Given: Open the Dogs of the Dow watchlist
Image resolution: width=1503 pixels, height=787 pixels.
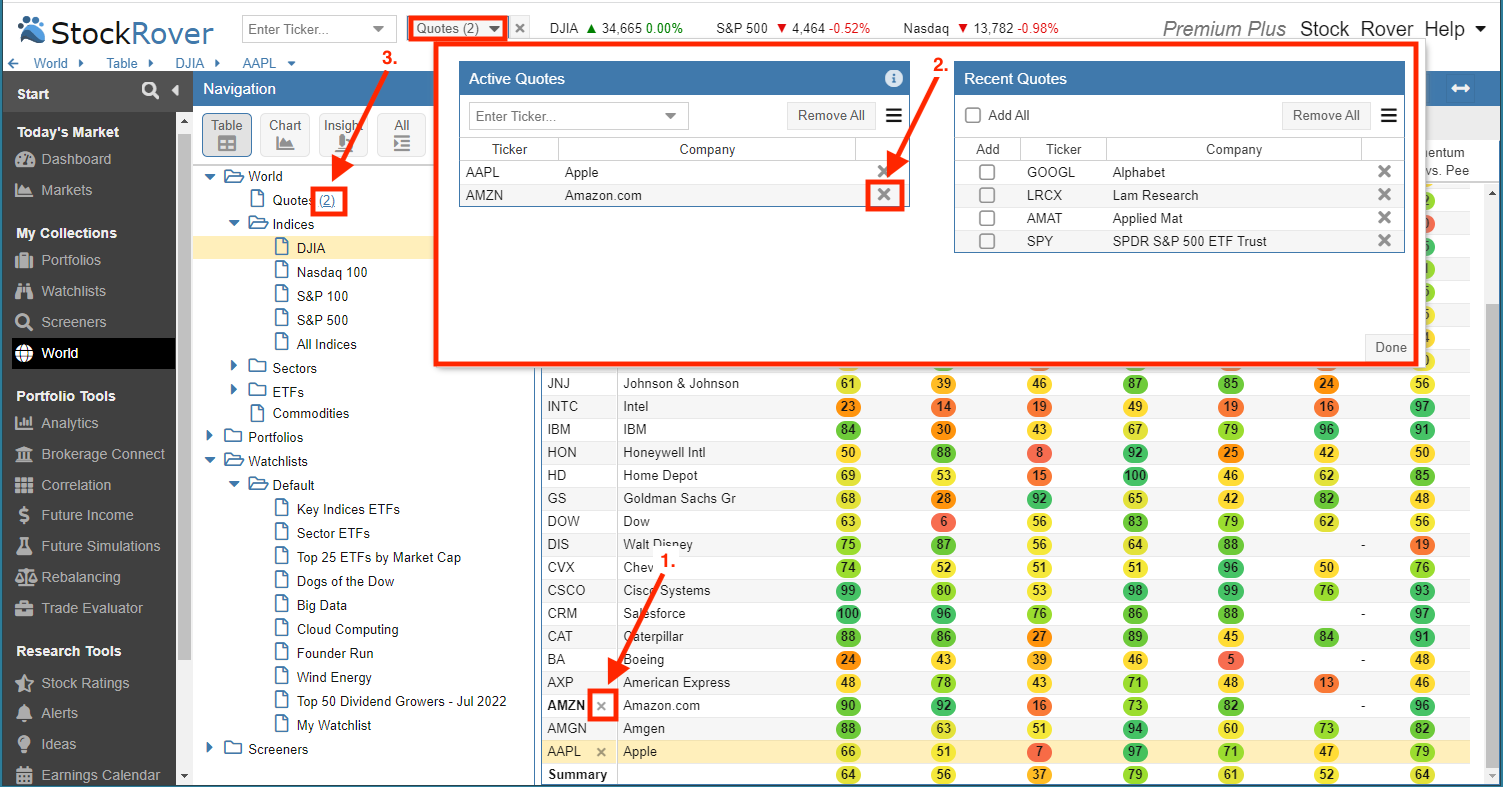Looking at the screenshot, I should [x=345, y=581].
